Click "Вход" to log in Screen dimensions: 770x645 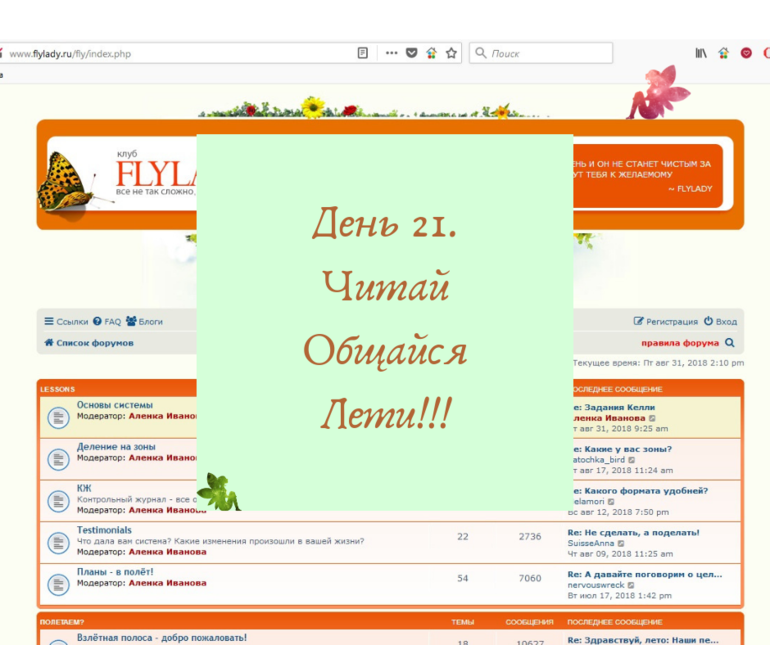point(720,322)
